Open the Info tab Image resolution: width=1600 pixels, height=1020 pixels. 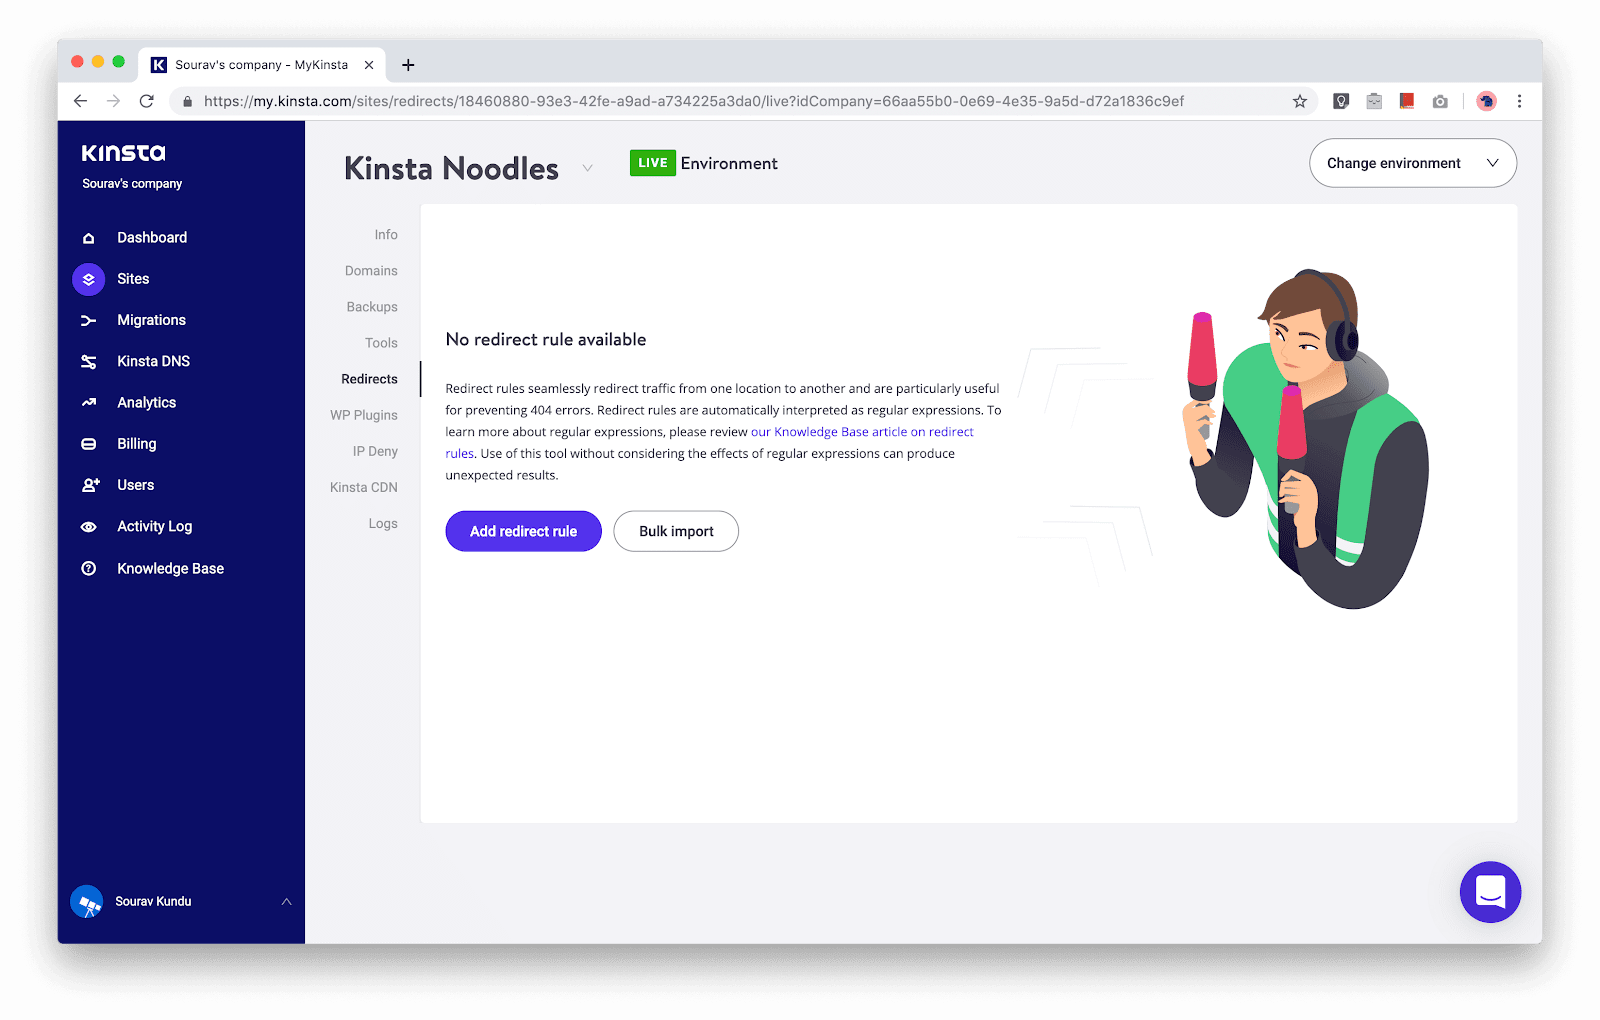point(386,235)
